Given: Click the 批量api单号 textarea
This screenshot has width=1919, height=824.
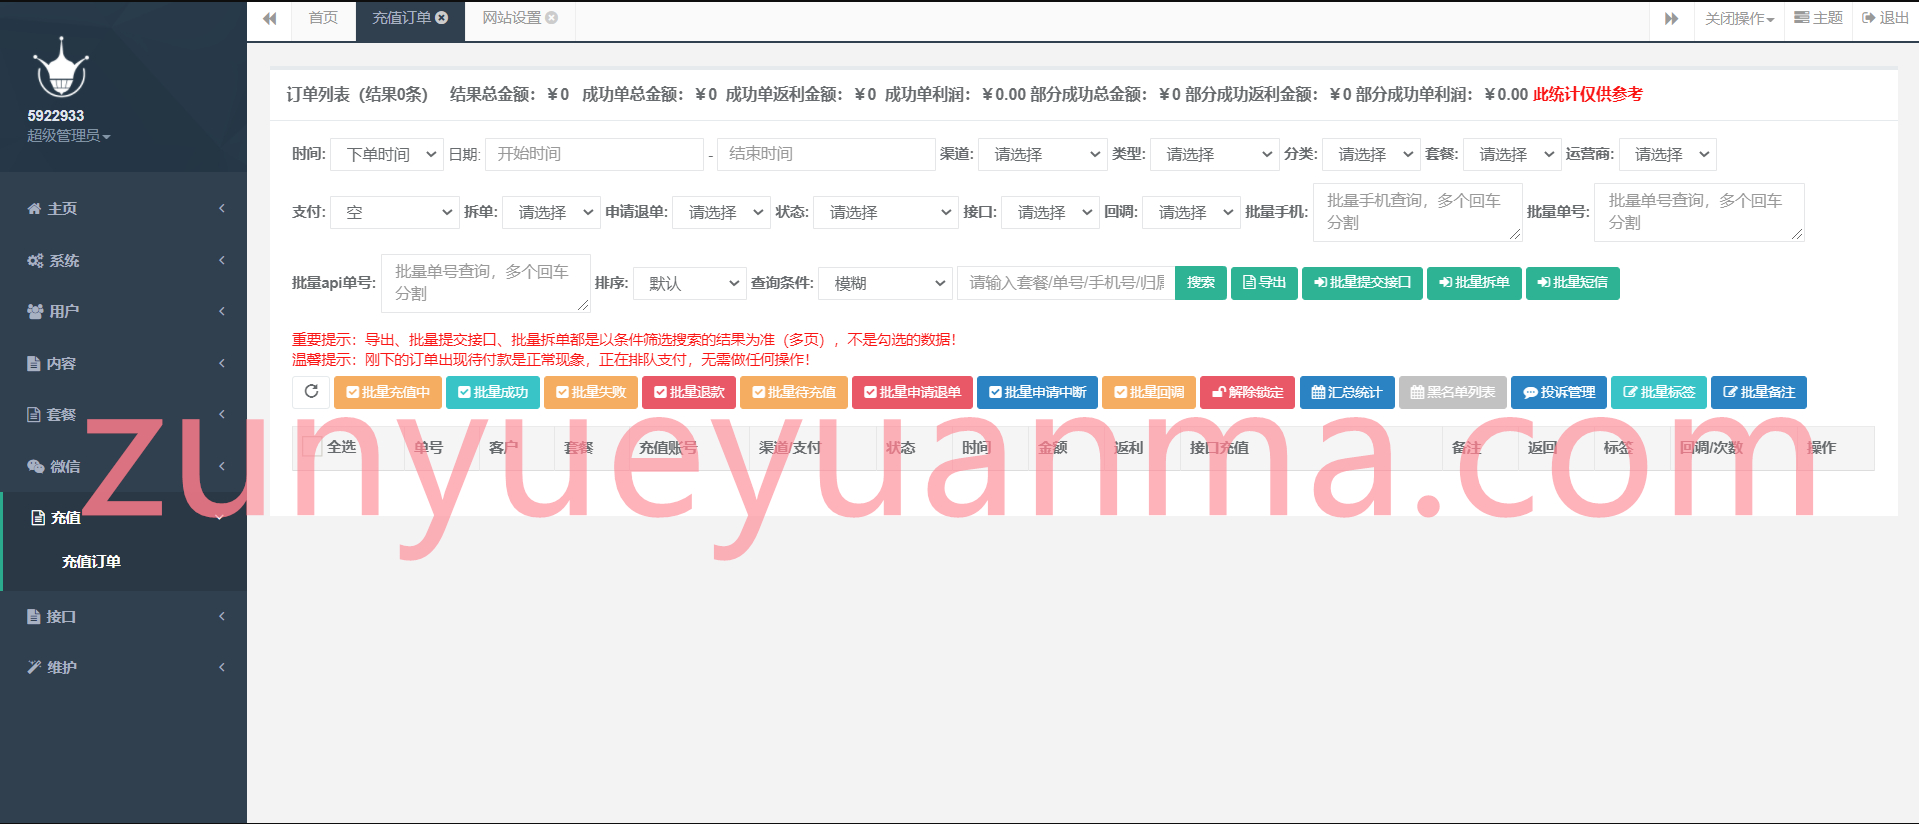Looking at the screenshot, I should click(x=486, y=283).
